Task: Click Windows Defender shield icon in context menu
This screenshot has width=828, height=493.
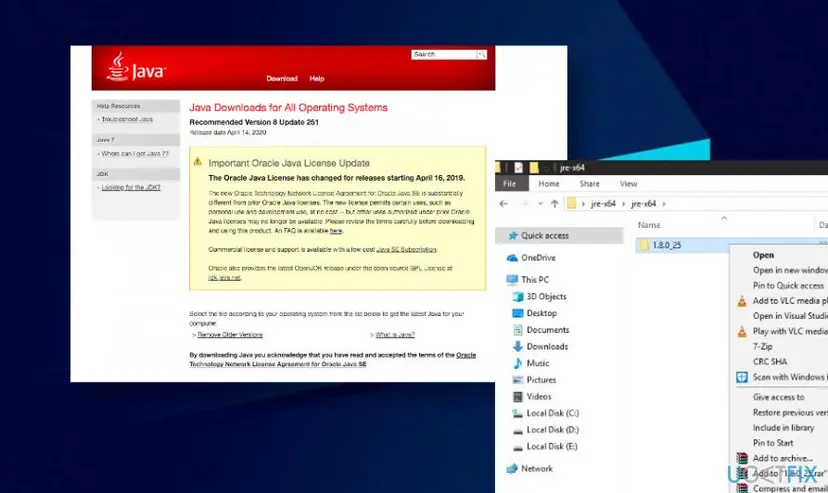Action: [742, 377]
